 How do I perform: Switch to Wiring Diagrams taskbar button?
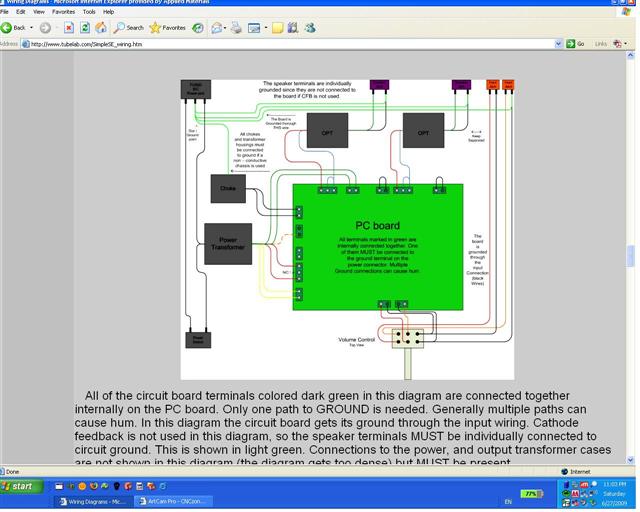click(93, 501)
